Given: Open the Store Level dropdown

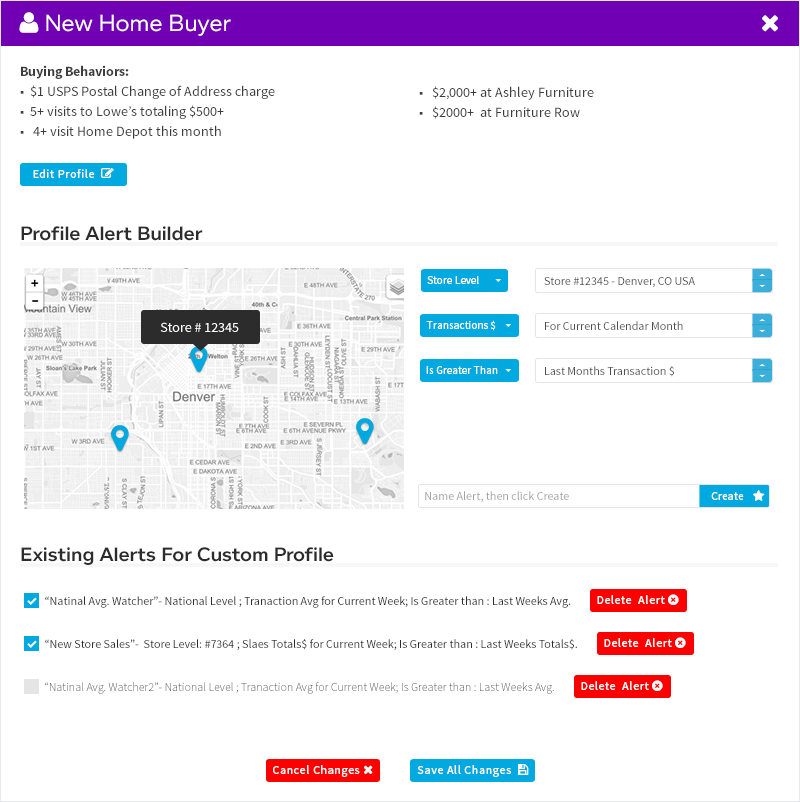Looking at the screenshot, I should point(464,281).
